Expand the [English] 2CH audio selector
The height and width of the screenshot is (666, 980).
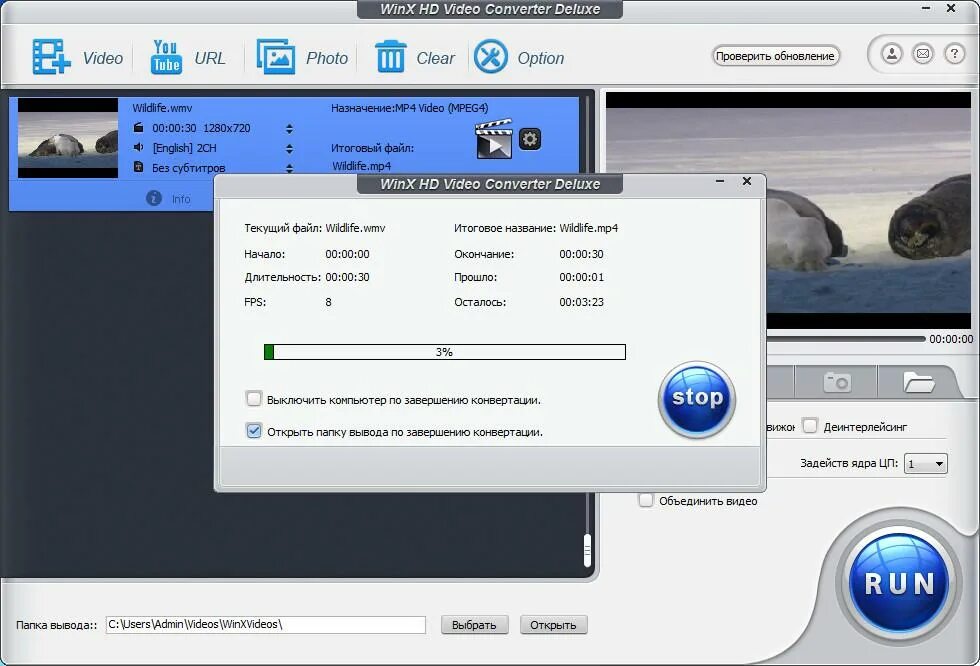[289, 149]
